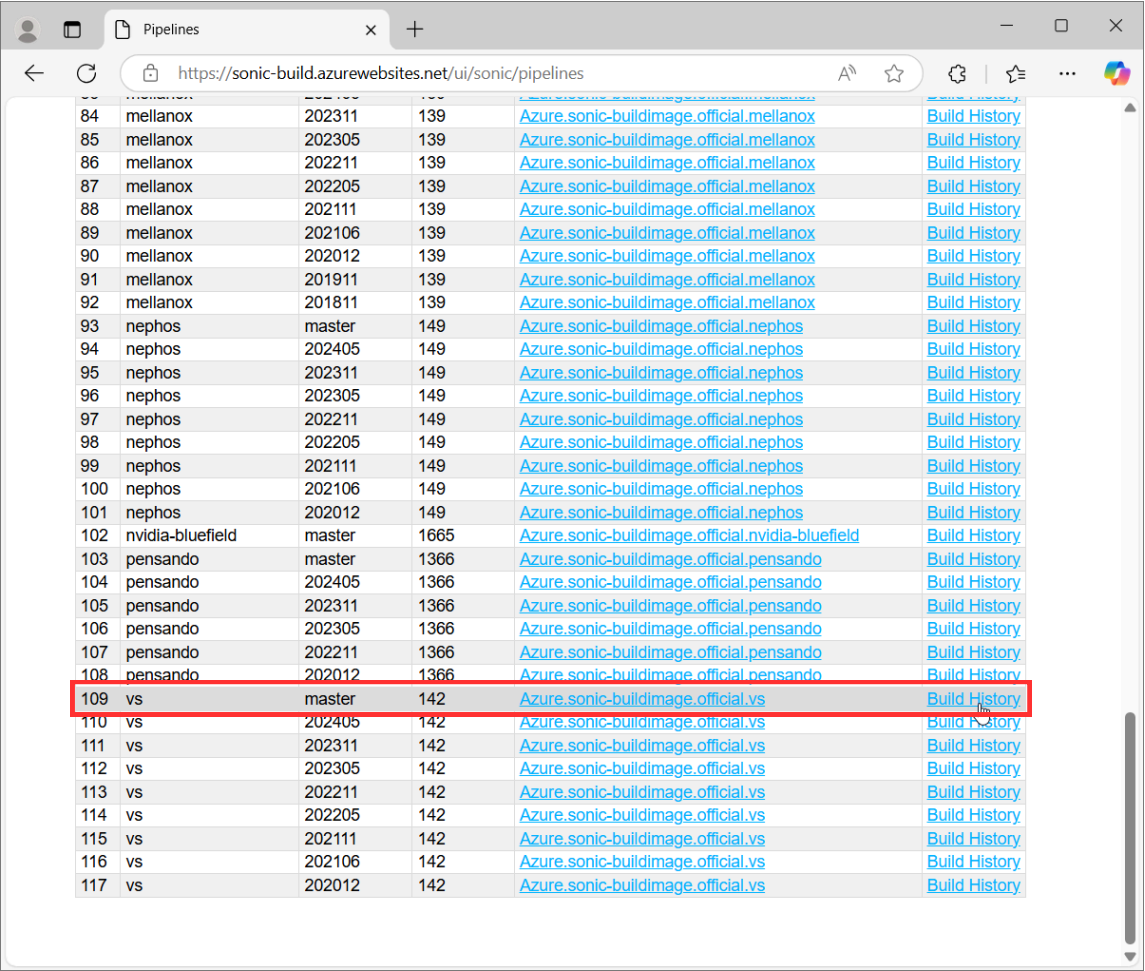Open nephos pipeline link in row 93
This screenshot has width=1145, height=971.
(x=661, y=326)
